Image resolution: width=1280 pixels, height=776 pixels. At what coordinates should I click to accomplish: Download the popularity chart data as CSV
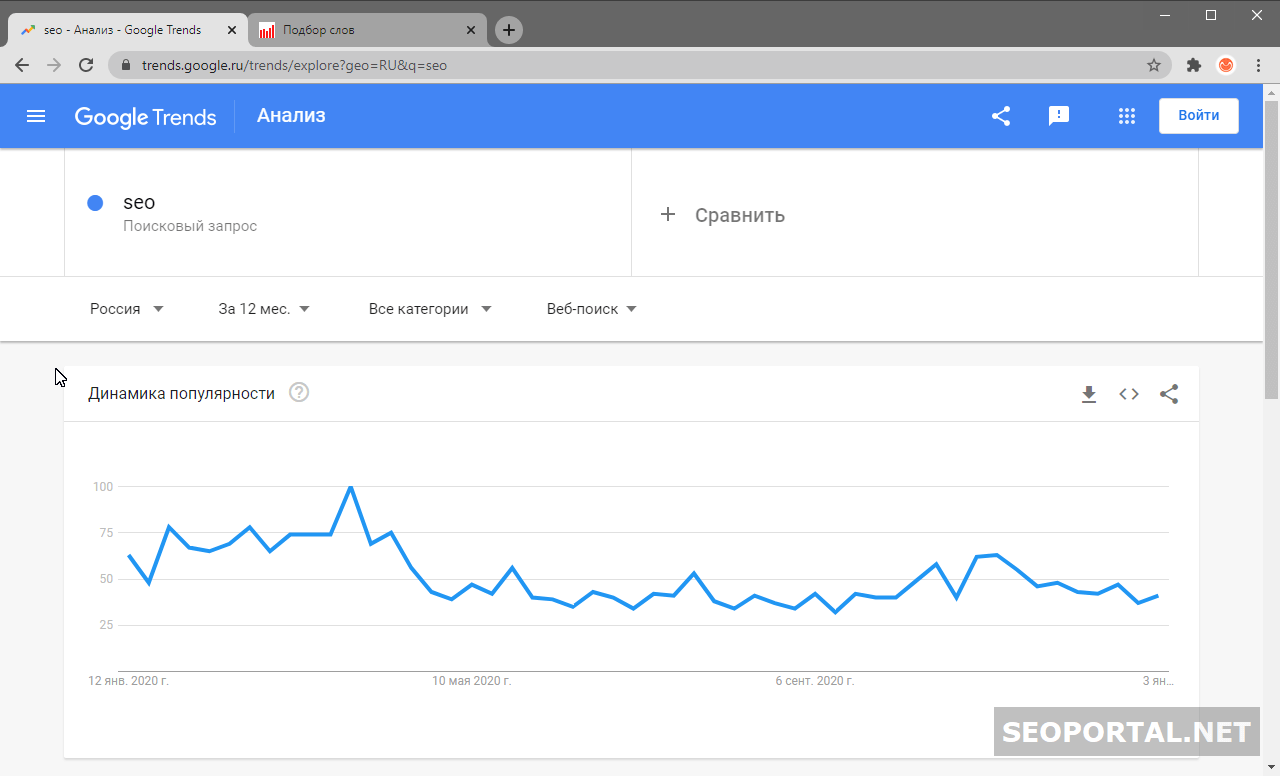[1089, 394]
